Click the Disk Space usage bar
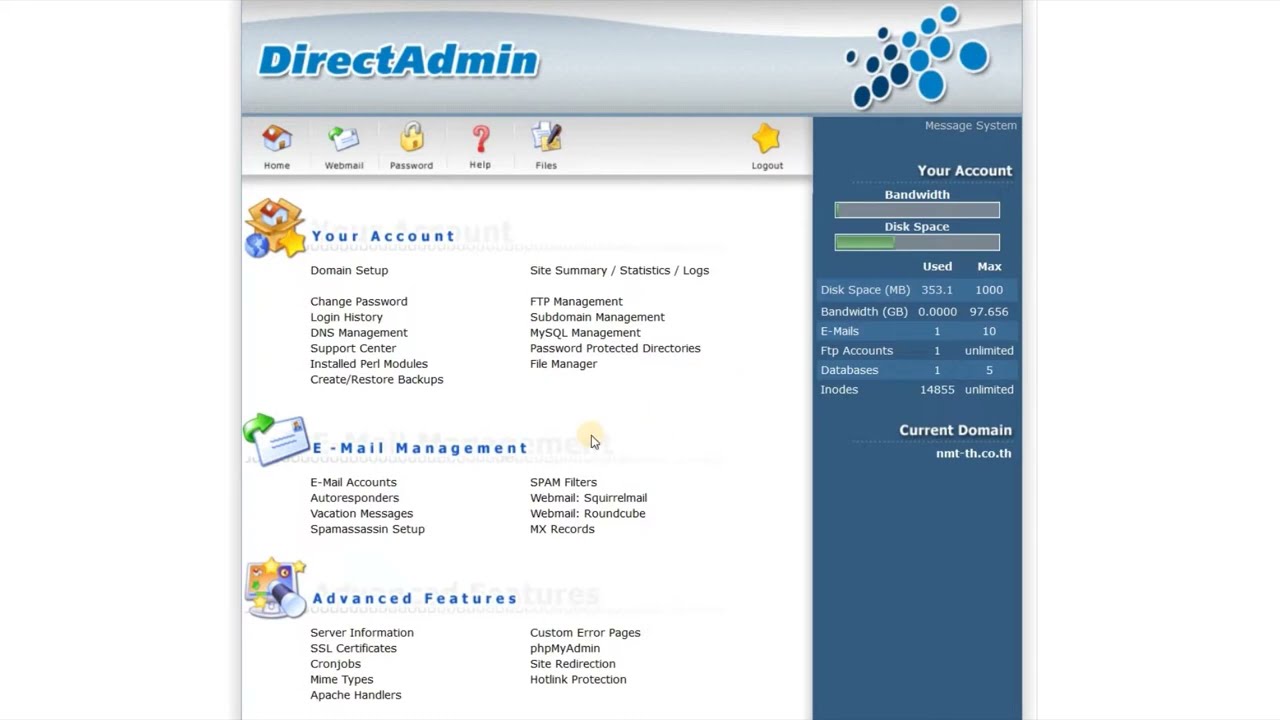This screenshot has height=720, width=1280. click(x=917, y=242)
